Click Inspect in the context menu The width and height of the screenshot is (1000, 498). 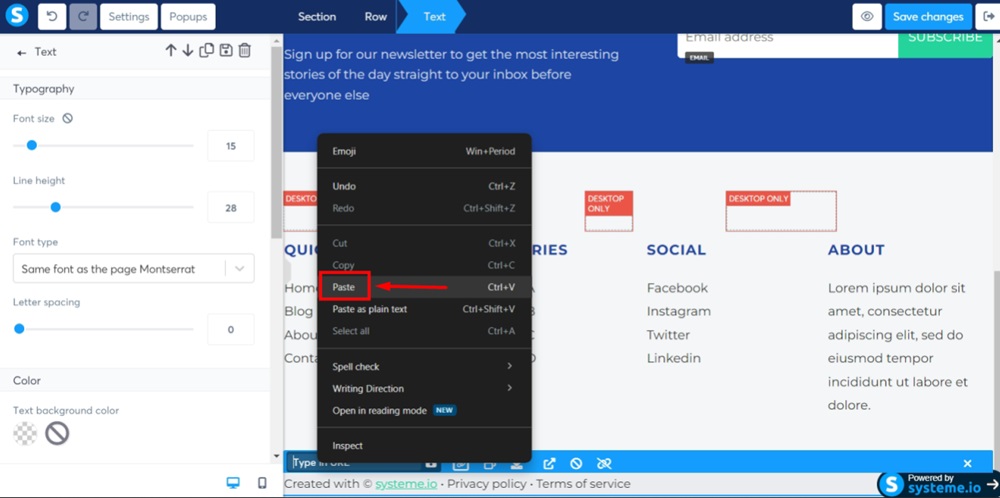coord(423,446)
